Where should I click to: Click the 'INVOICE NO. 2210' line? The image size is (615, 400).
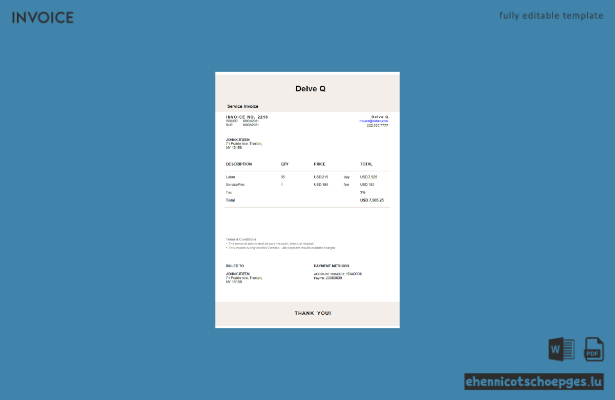(247, 117)
